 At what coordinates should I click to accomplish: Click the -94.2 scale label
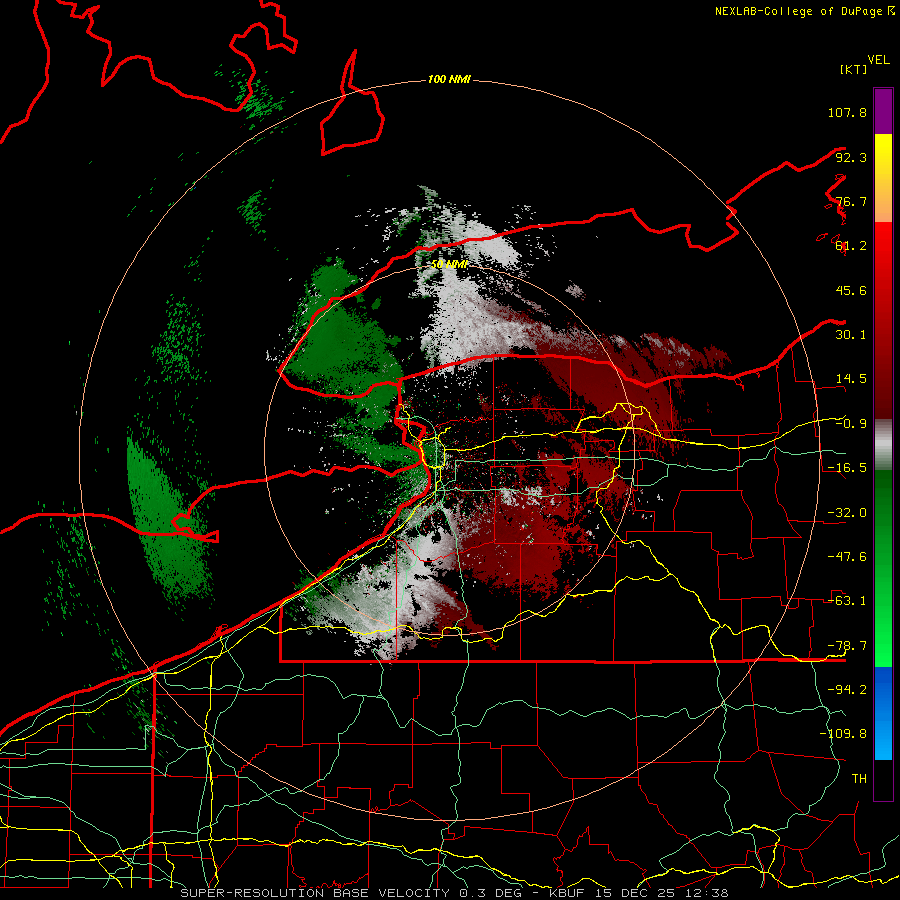click(x=847, y=690)
